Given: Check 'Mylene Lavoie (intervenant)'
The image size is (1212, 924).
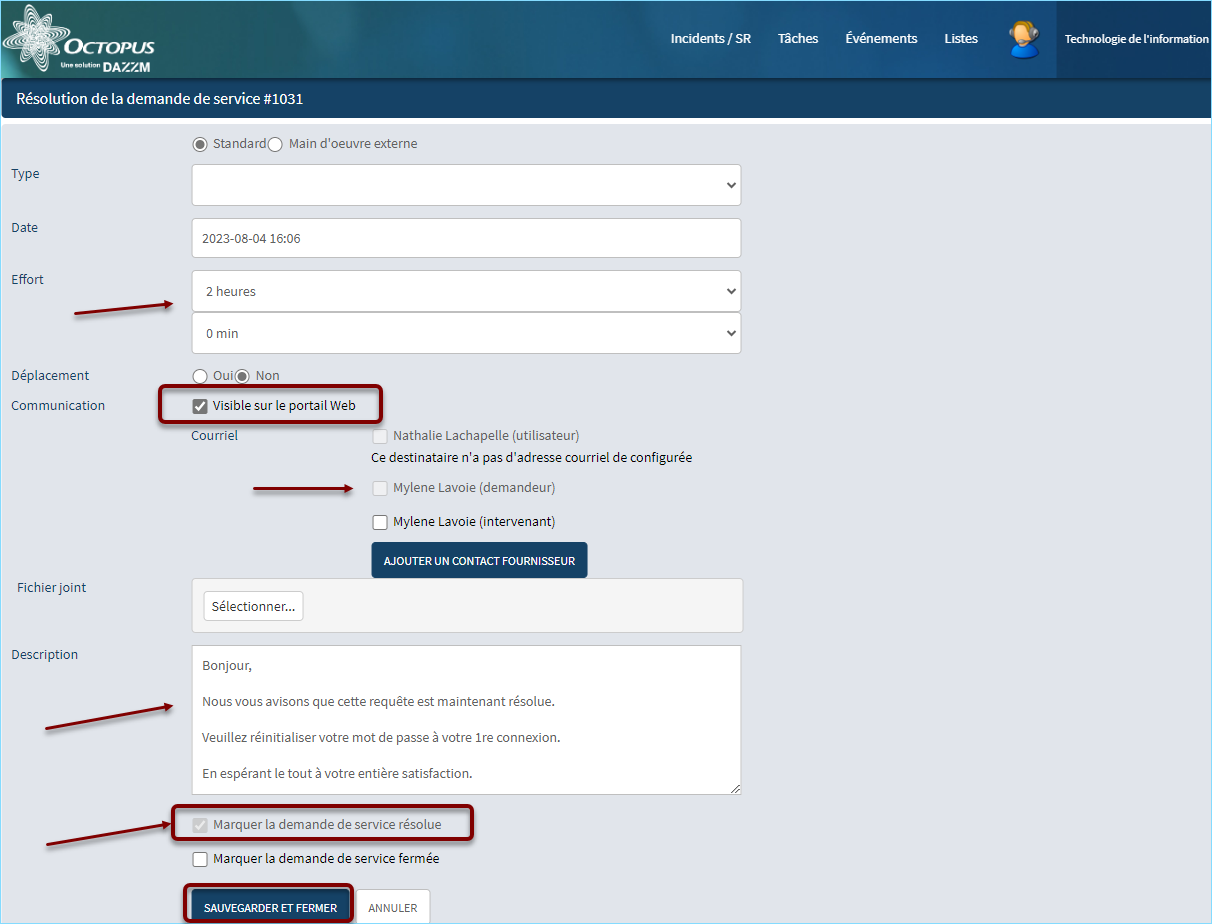Looking at the screenshot, I should [380, 521].
